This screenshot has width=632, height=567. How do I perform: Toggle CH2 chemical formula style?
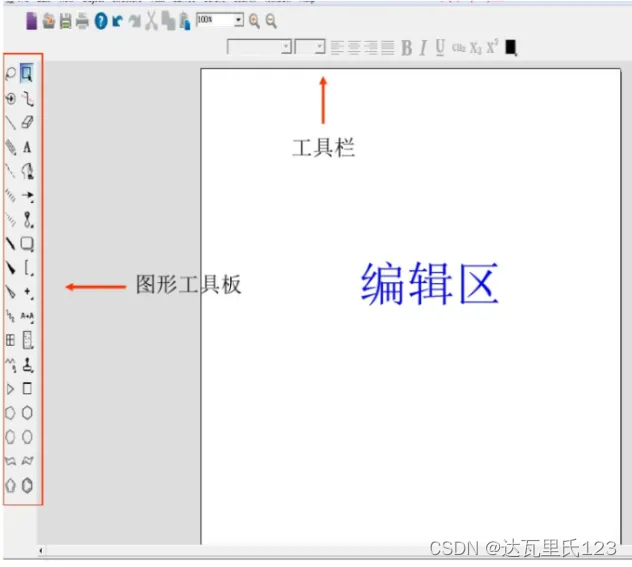[x=459, y=48]
